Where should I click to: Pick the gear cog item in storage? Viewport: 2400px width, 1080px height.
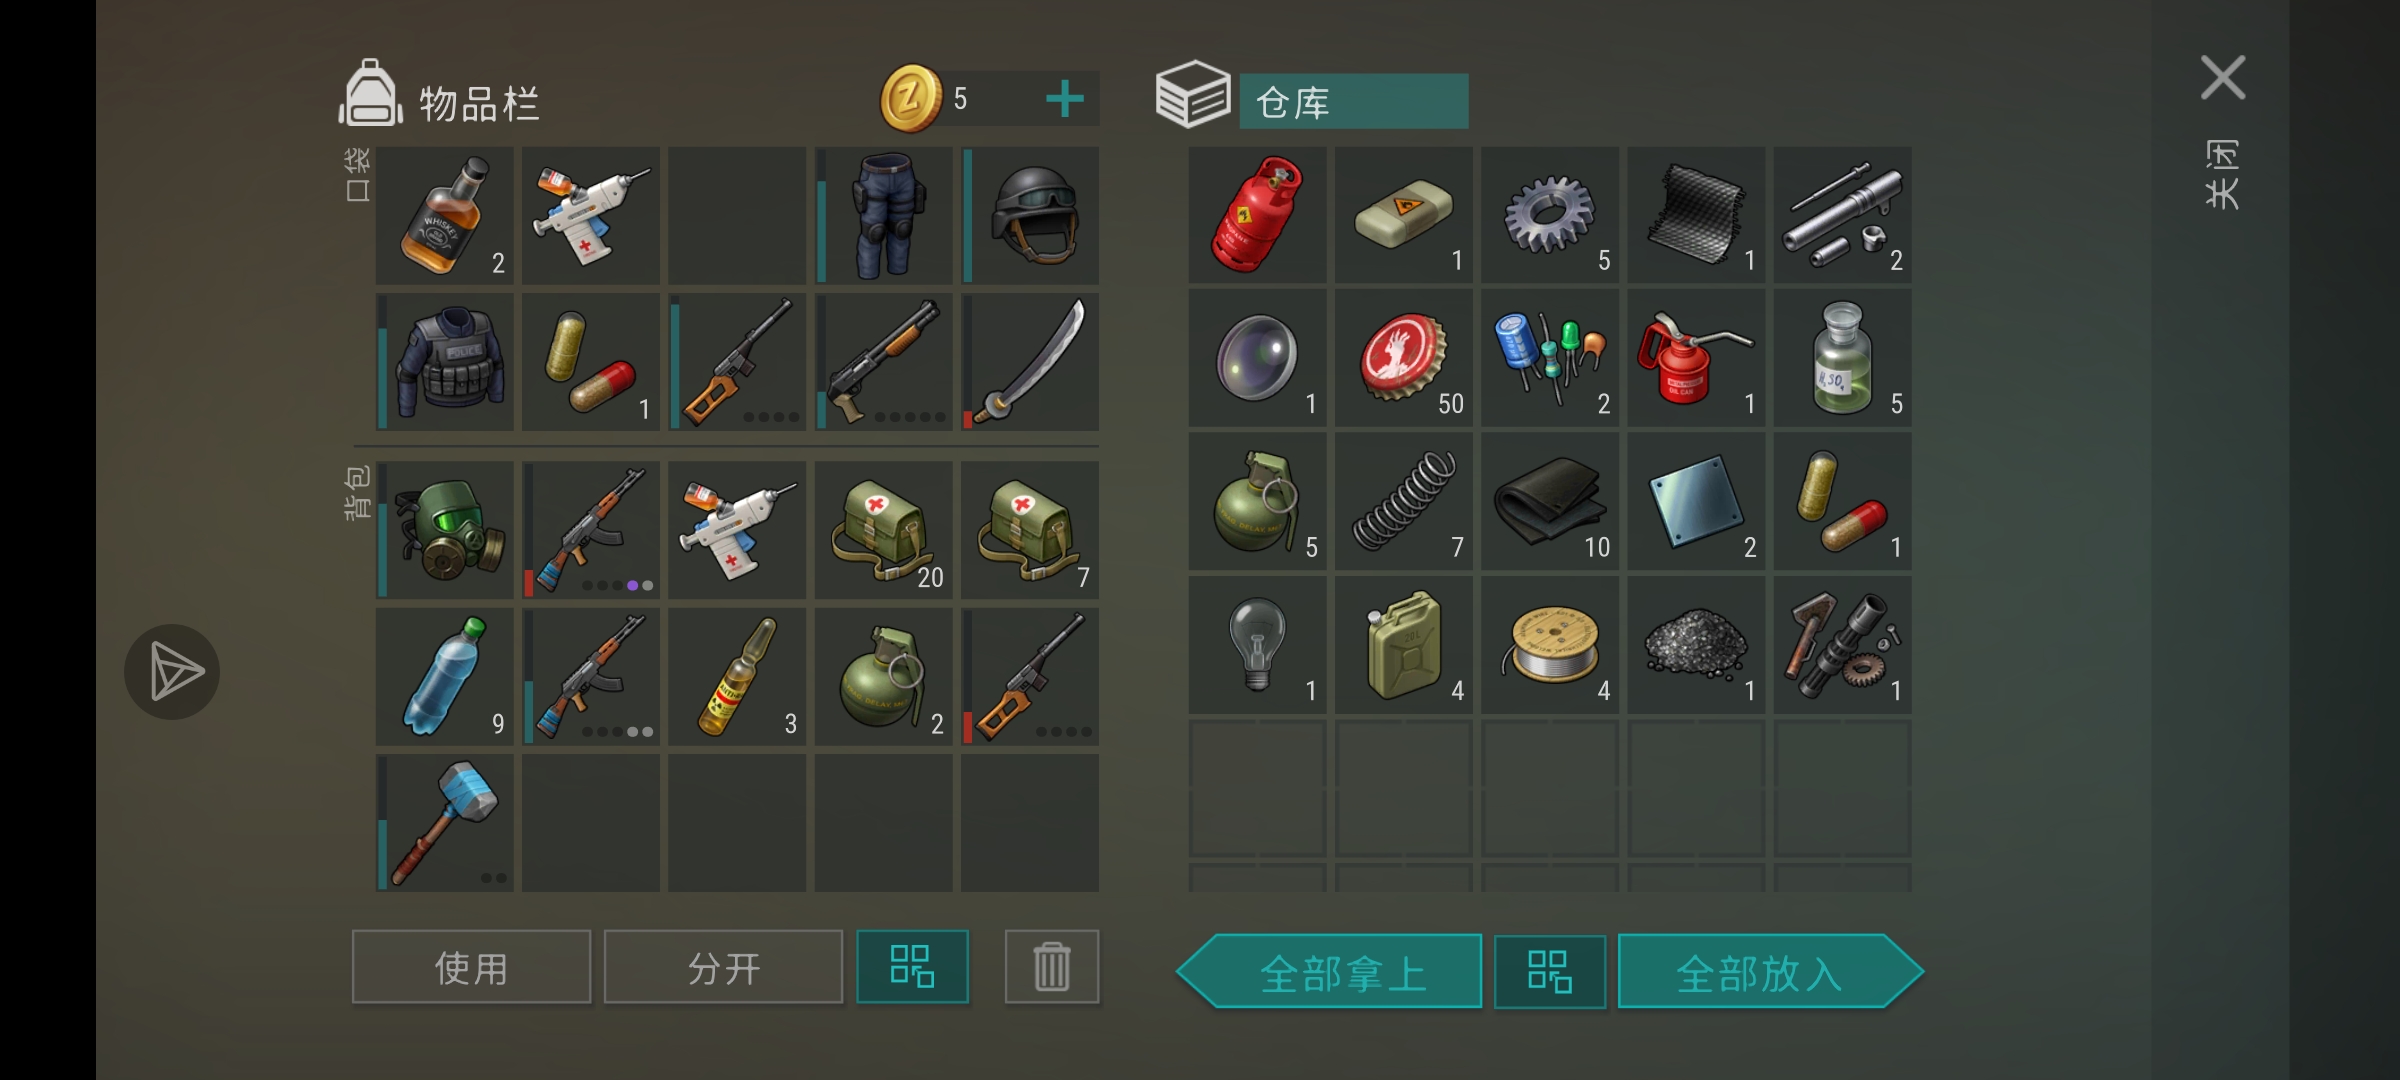1550,214
